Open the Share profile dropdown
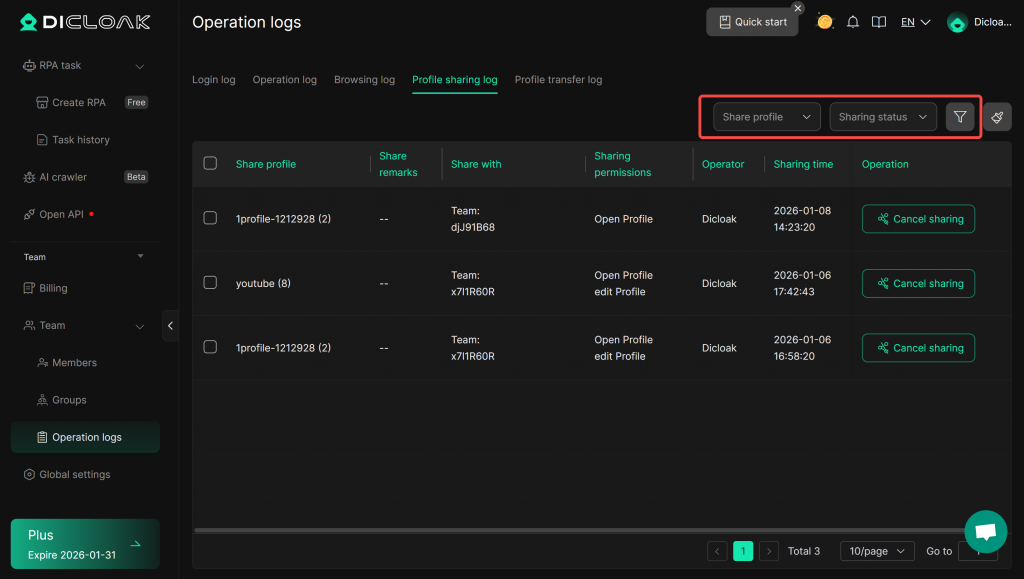The width and height of the screenshot is (1024, 579). pyautogui.click(x=766, y=117)
